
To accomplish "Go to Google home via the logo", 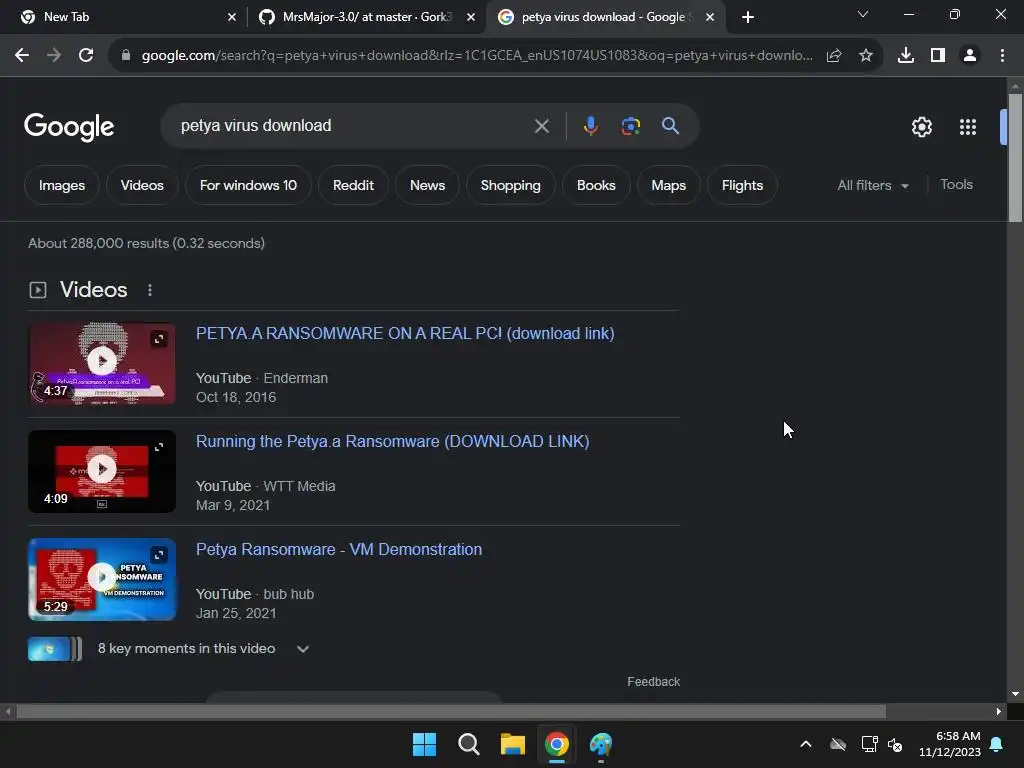I will point(69,126).
